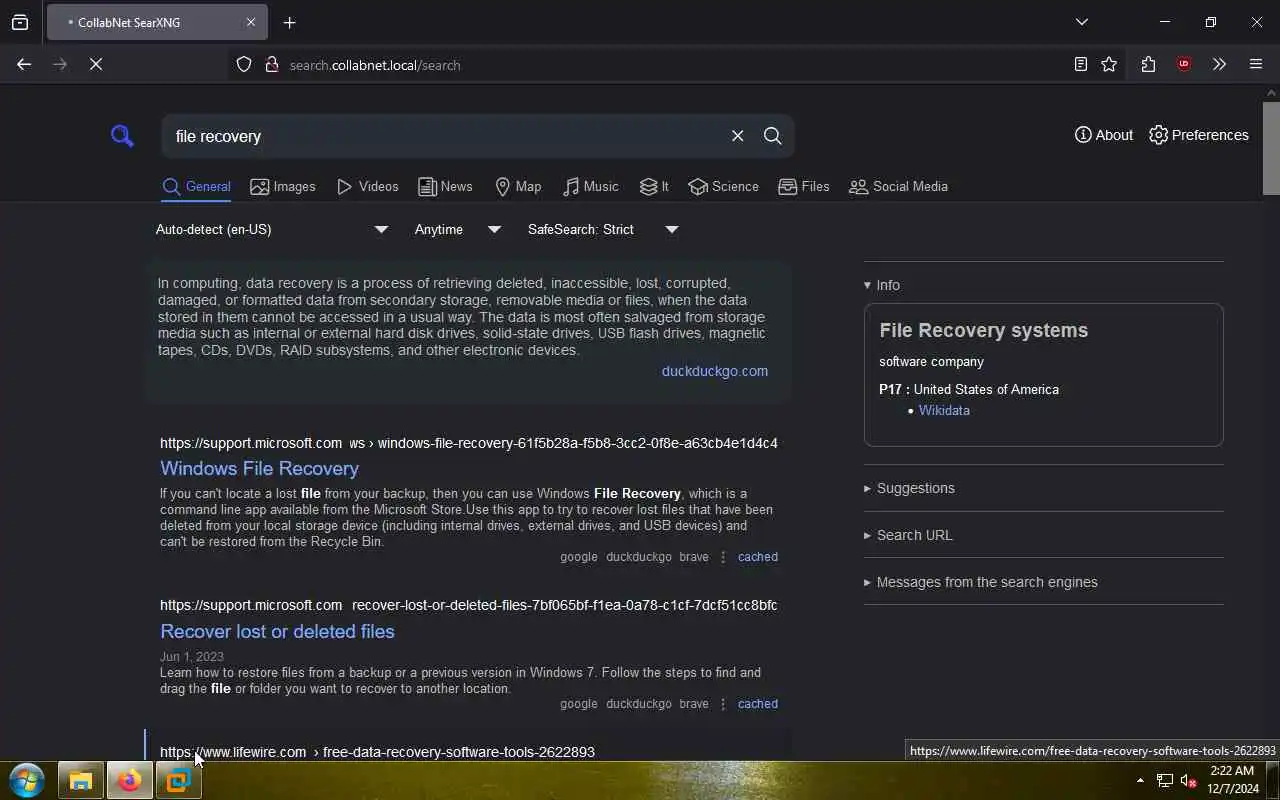
Task: Switch to the News tab
Action: coord(445,187)
